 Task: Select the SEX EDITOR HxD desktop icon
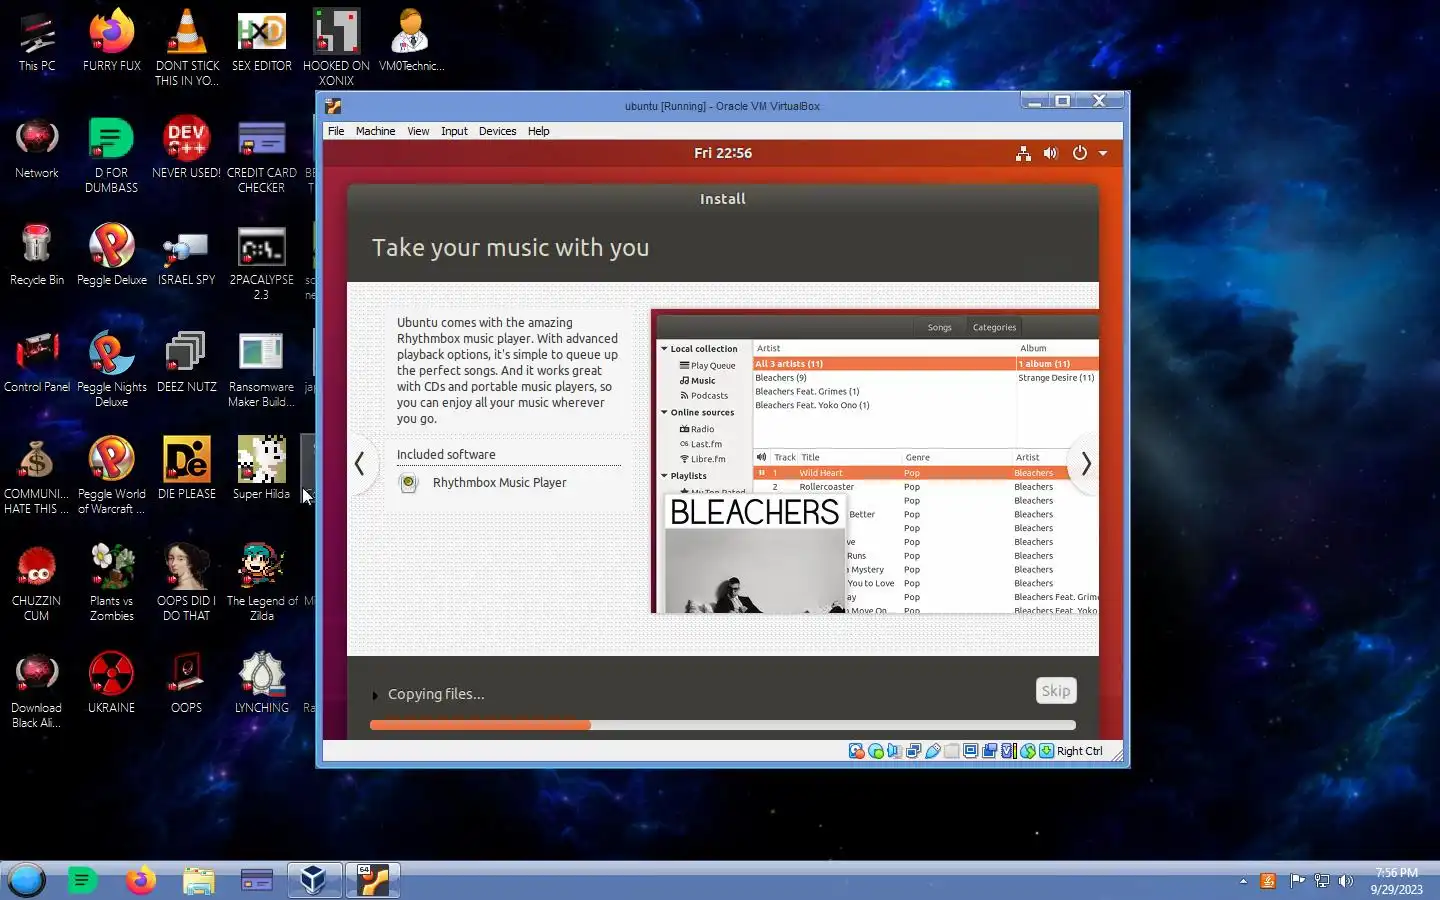click(x=262, y=43)
